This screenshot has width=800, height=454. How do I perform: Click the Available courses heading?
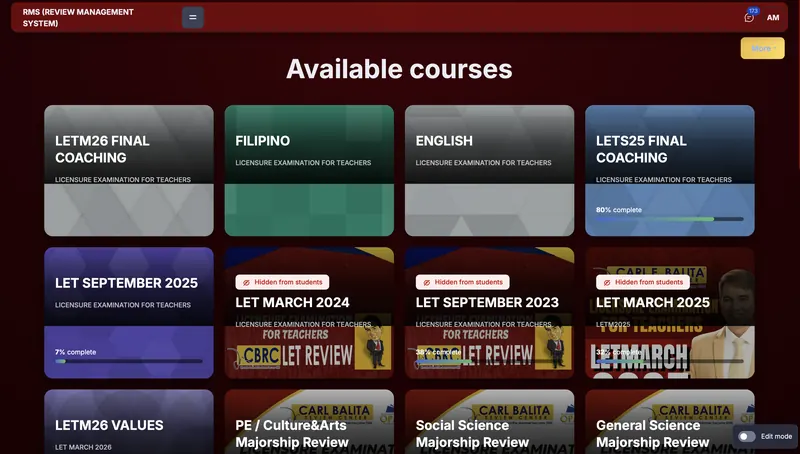(399, 69)
